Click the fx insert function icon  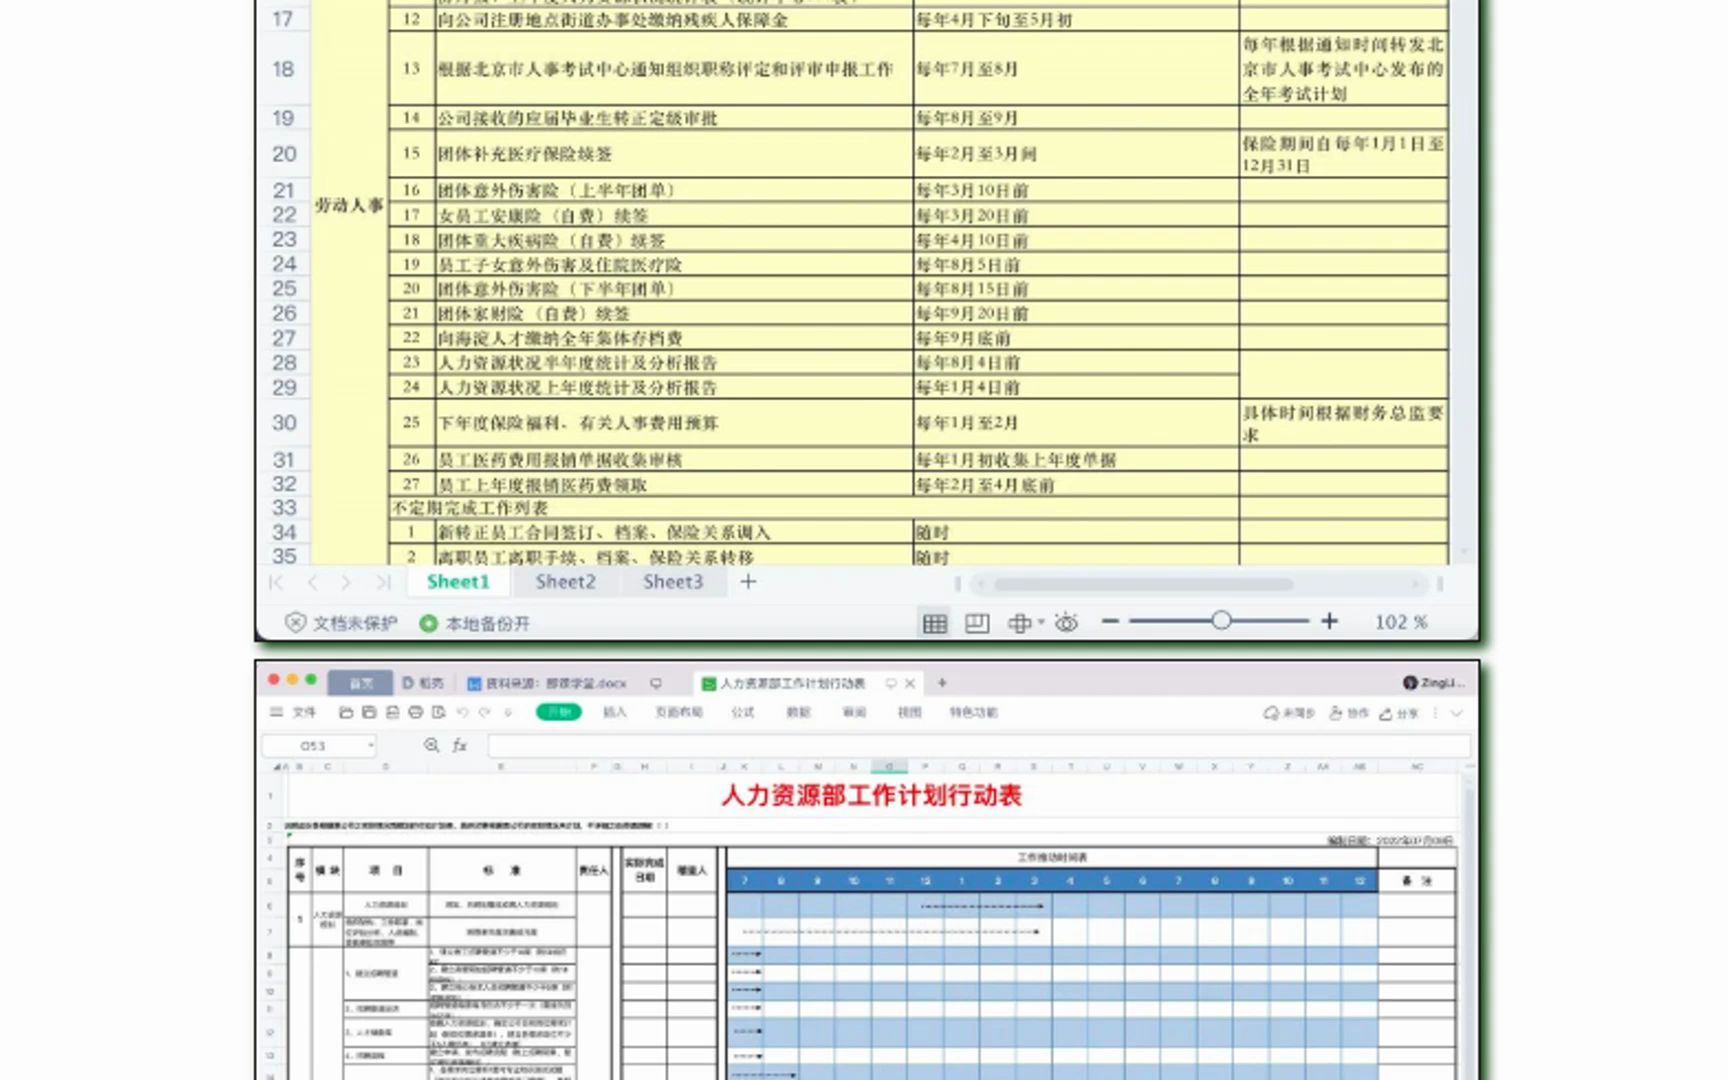tap(459, 746)
